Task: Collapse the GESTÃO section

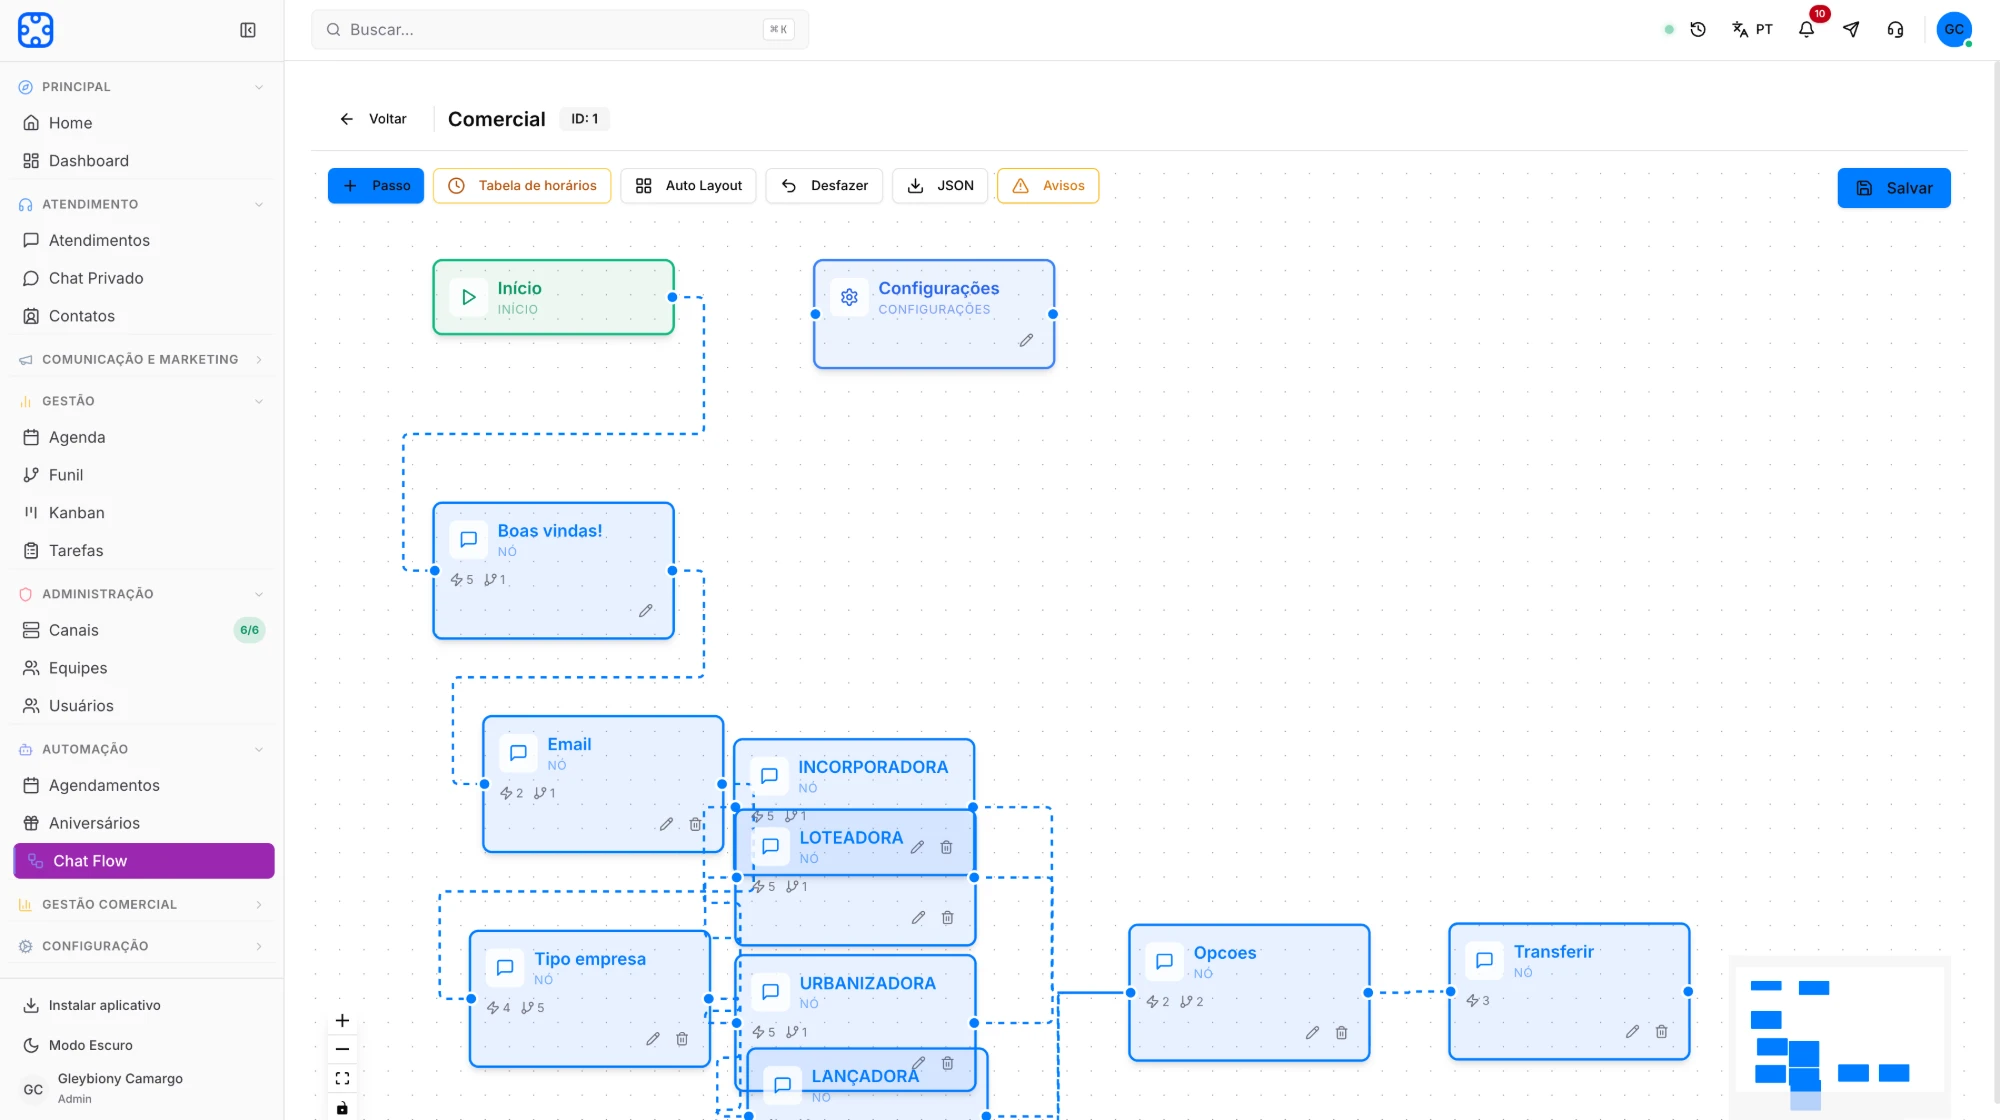Action: (259, 401)
